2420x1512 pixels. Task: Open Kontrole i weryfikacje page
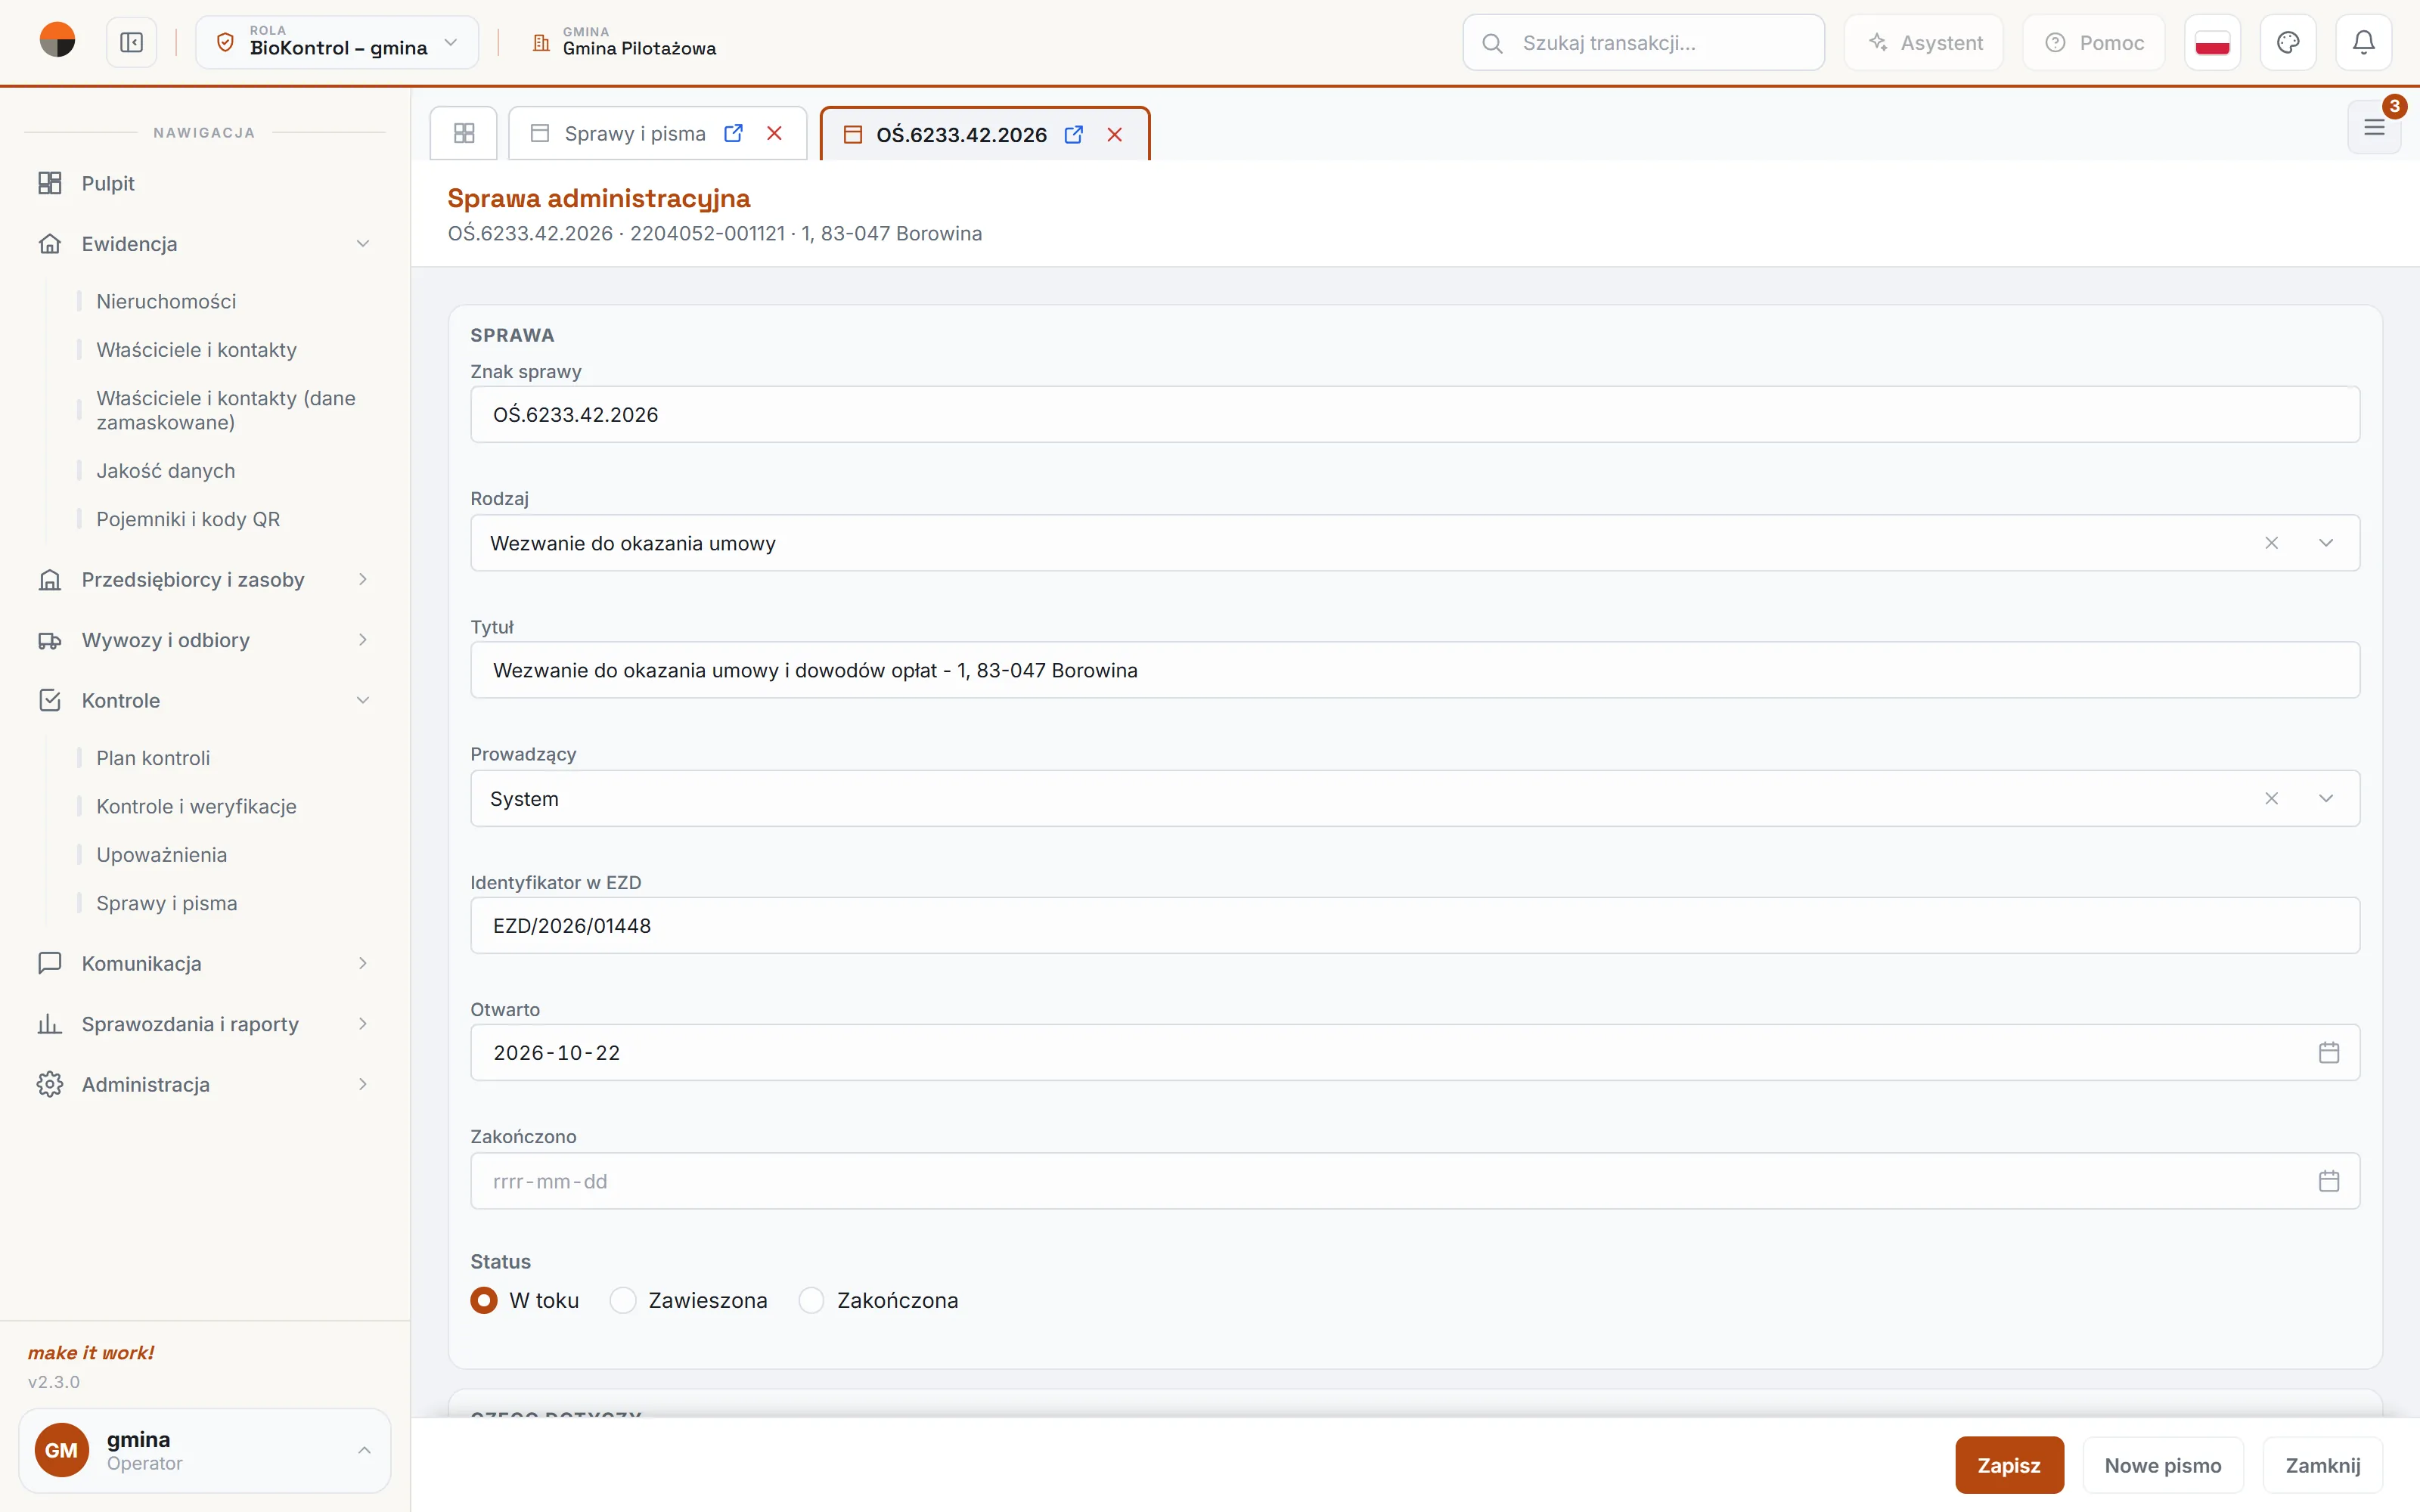[196, 806]
